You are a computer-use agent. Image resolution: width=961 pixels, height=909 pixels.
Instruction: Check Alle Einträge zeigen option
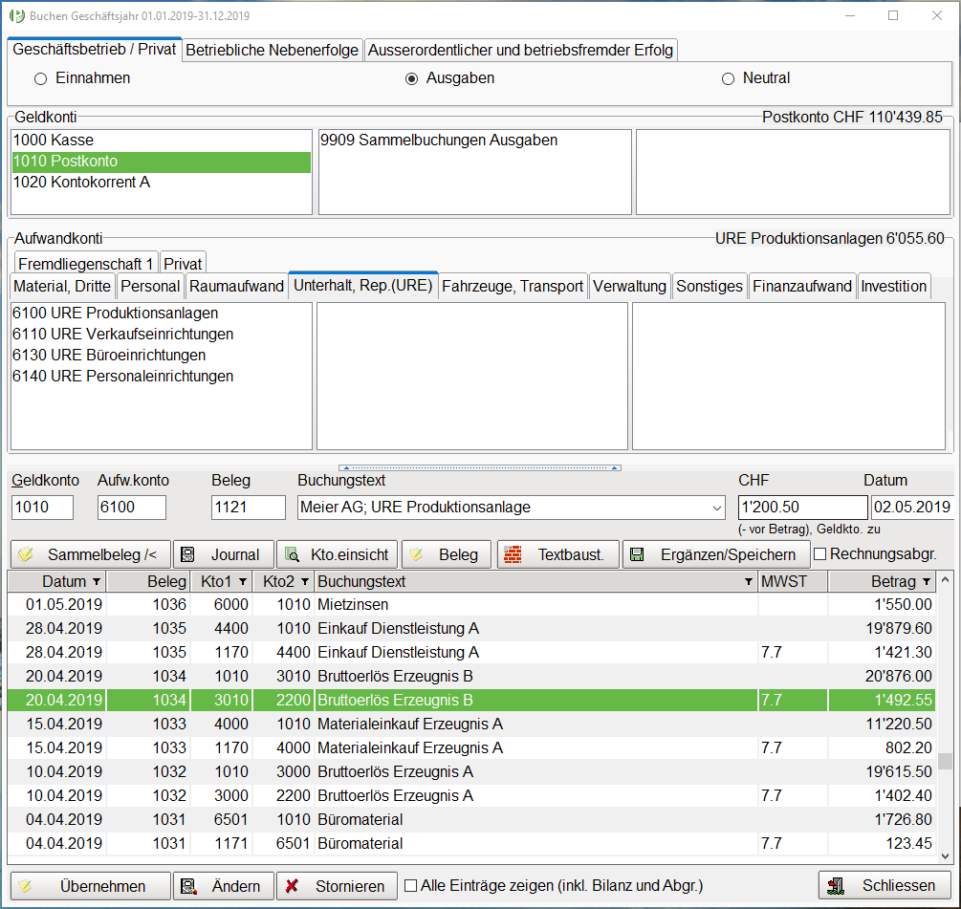(x=411, y=886)
